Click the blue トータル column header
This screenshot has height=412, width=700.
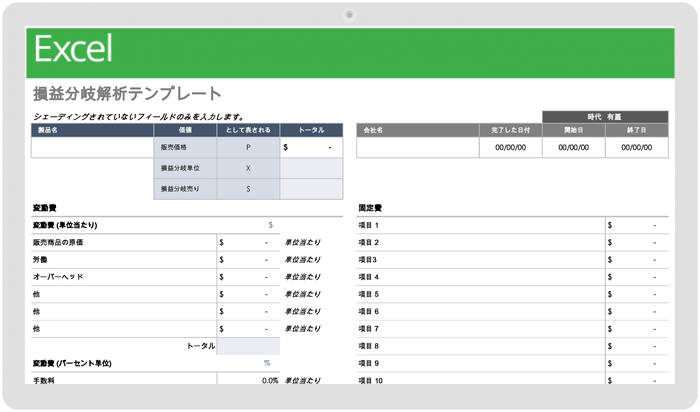[312, 130]
